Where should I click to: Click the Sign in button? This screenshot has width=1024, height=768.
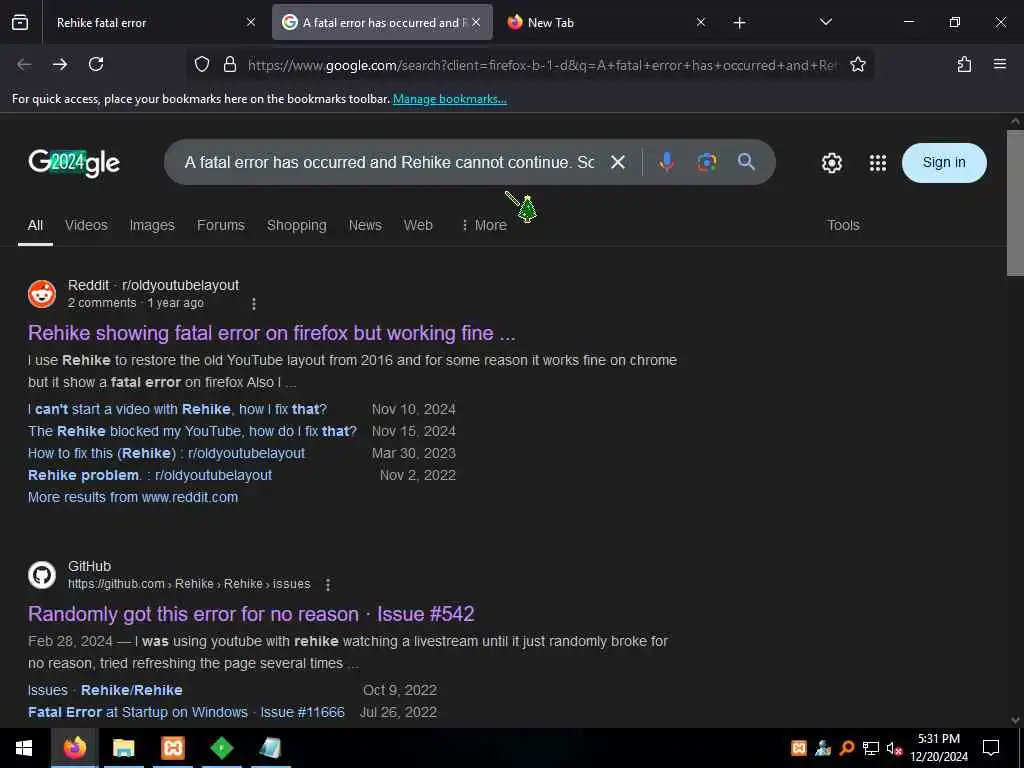(944, 163)
